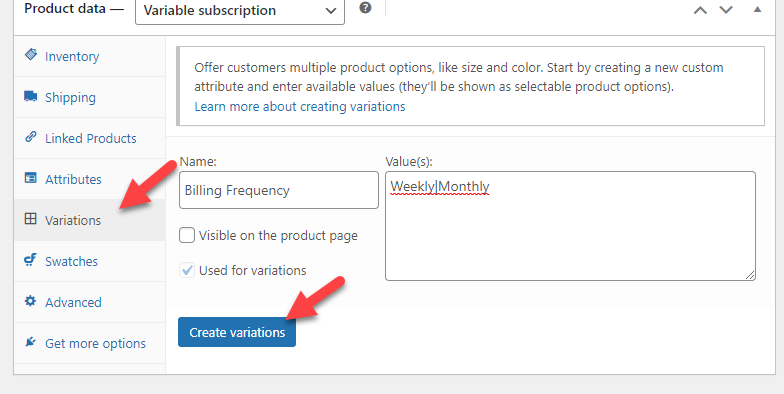Click the Linked Products chain icon

click(x=30, y=136)
